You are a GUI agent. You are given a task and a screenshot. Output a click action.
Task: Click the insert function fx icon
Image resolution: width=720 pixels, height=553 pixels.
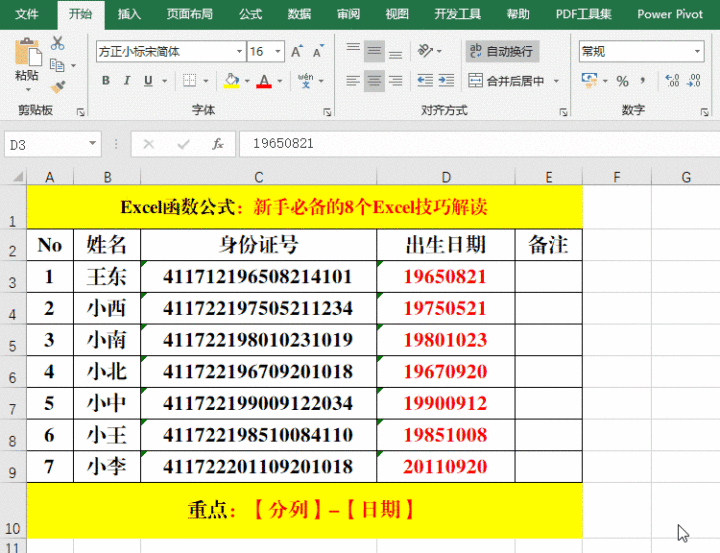click(217, 144)
